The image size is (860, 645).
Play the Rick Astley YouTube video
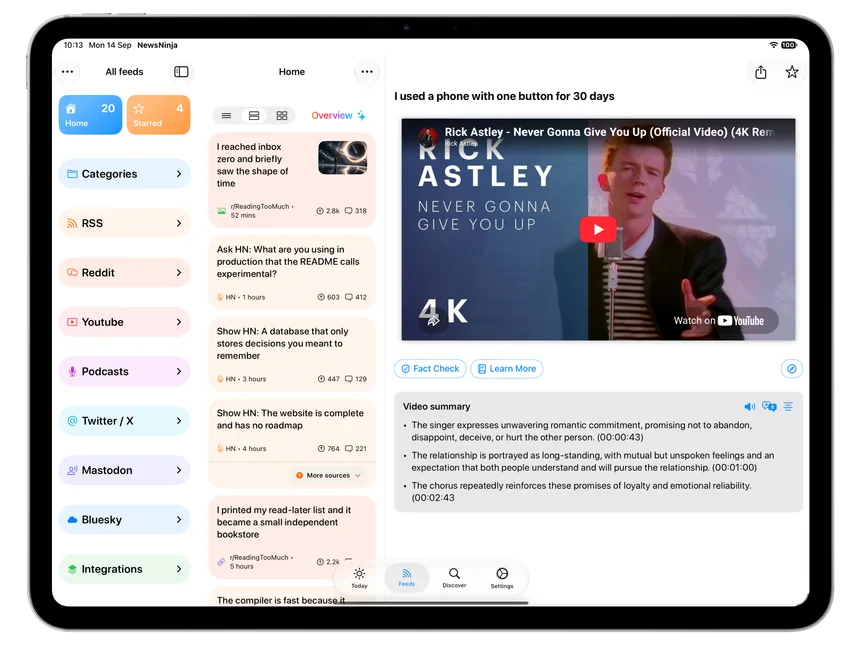pos(598,229)
